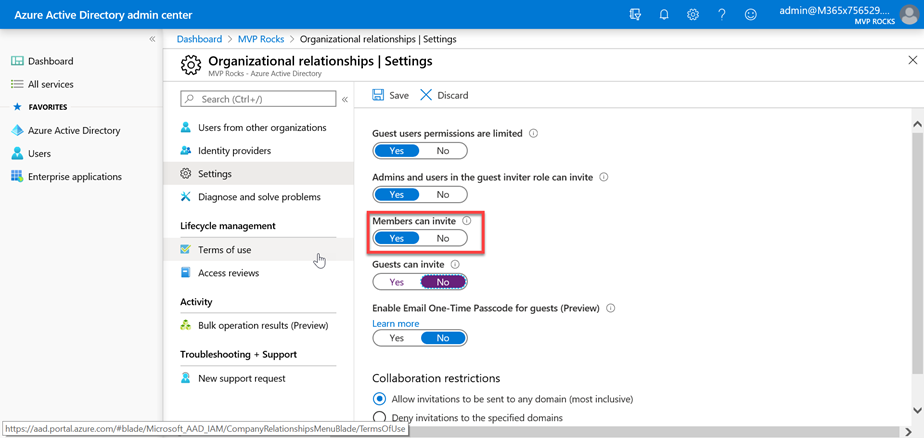The height and width of the screenshot is (438, 924).
Task: Close the Organizational relationships blade
Action: (x=912, y=60)
